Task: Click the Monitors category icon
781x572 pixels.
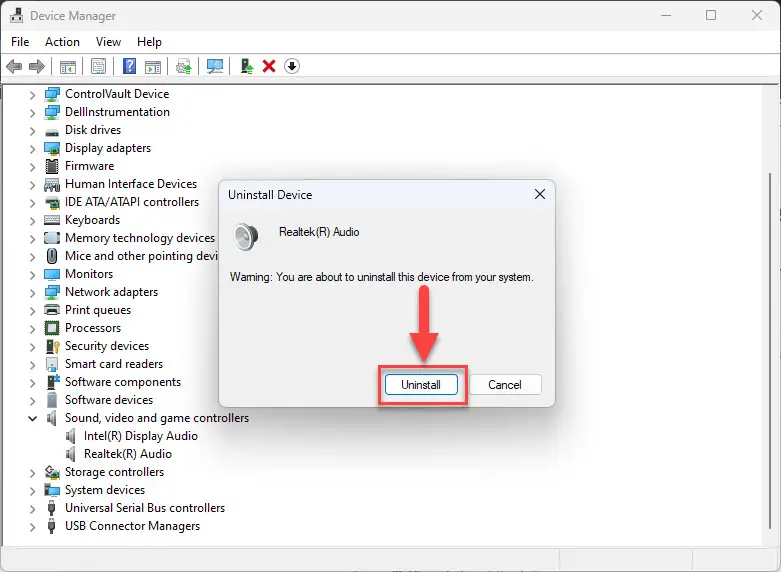Action: click(52, 275)
